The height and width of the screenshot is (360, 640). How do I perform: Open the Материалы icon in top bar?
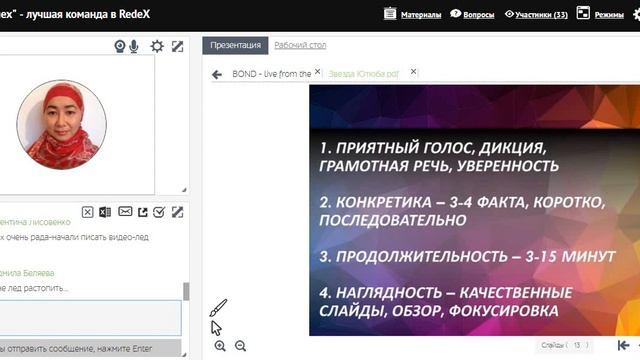coord(390,13)
